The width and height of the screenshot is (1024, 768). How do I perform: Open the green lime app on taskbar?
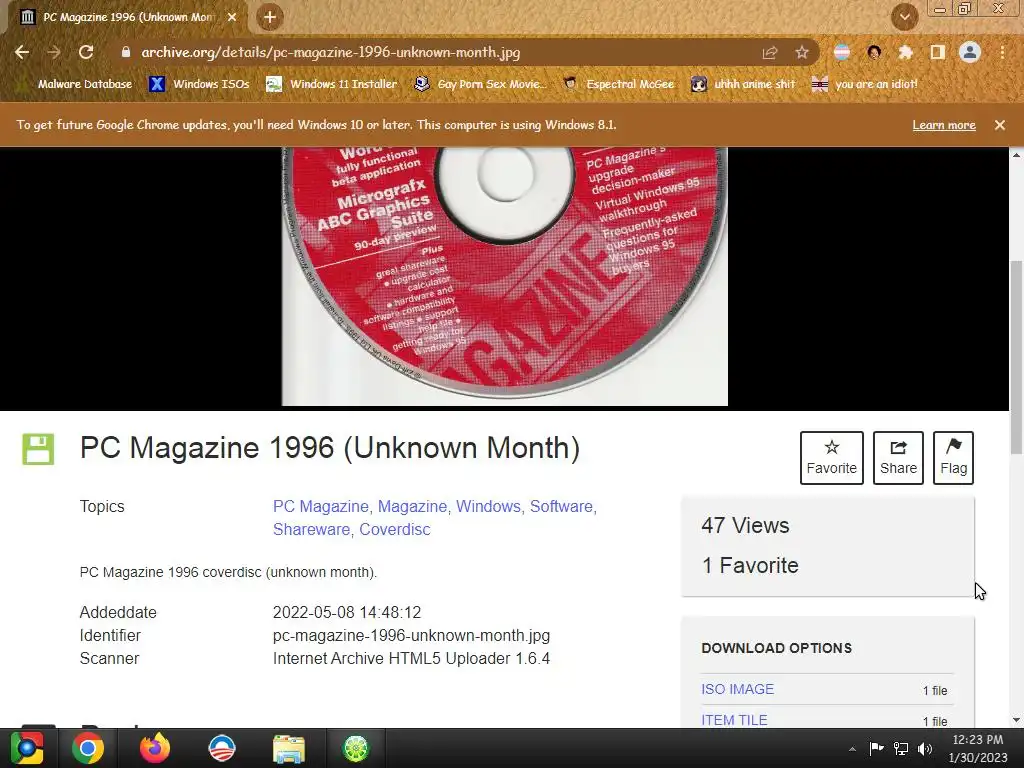pos(356,748)
